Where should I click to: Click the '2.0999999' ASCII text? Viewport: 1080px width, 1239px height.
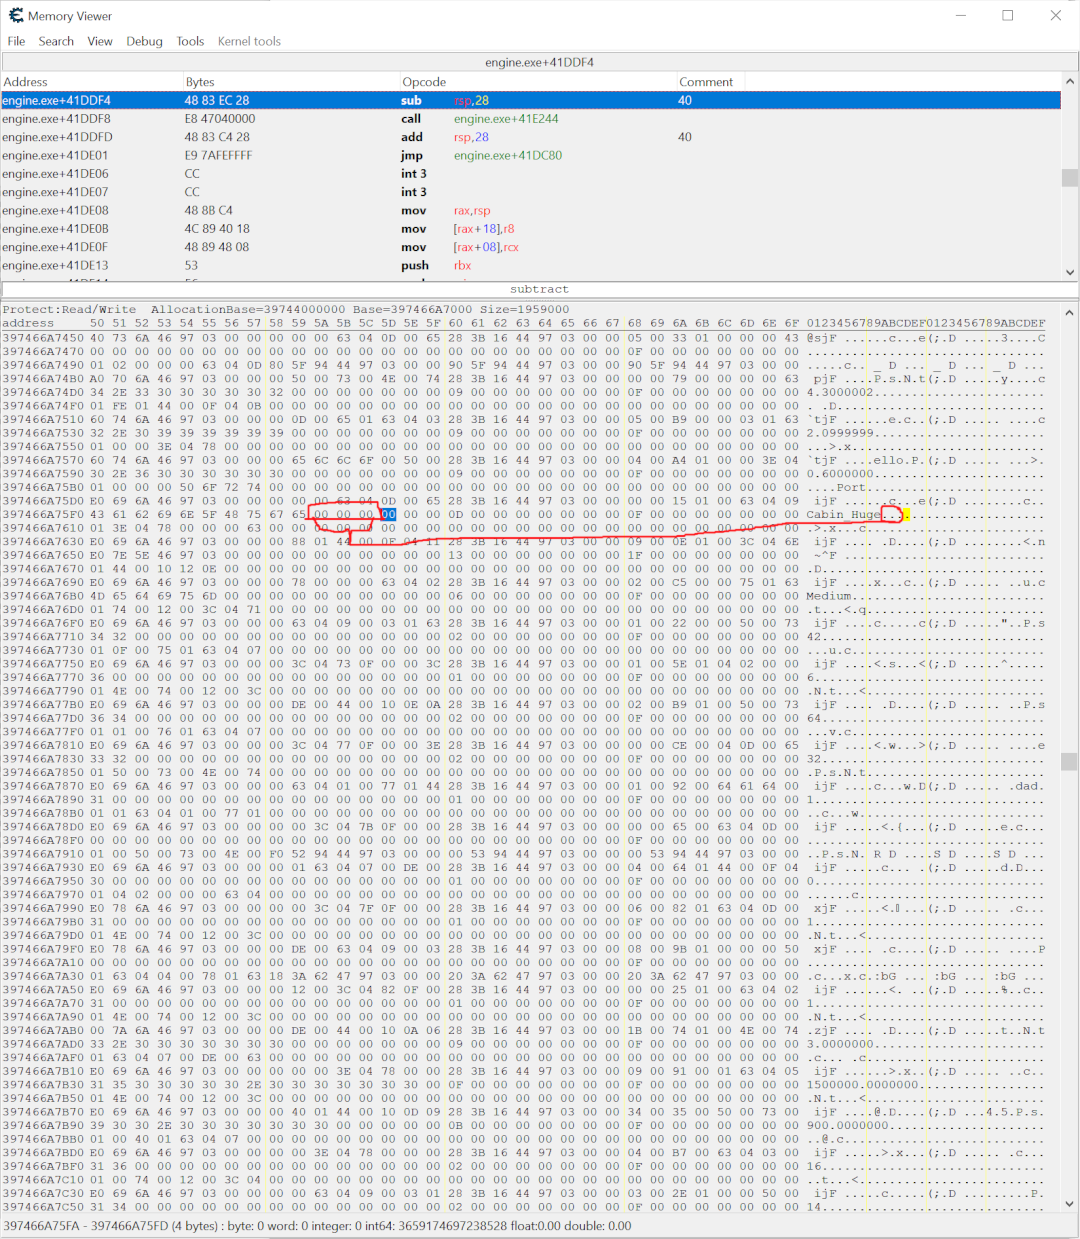point(840,433)
